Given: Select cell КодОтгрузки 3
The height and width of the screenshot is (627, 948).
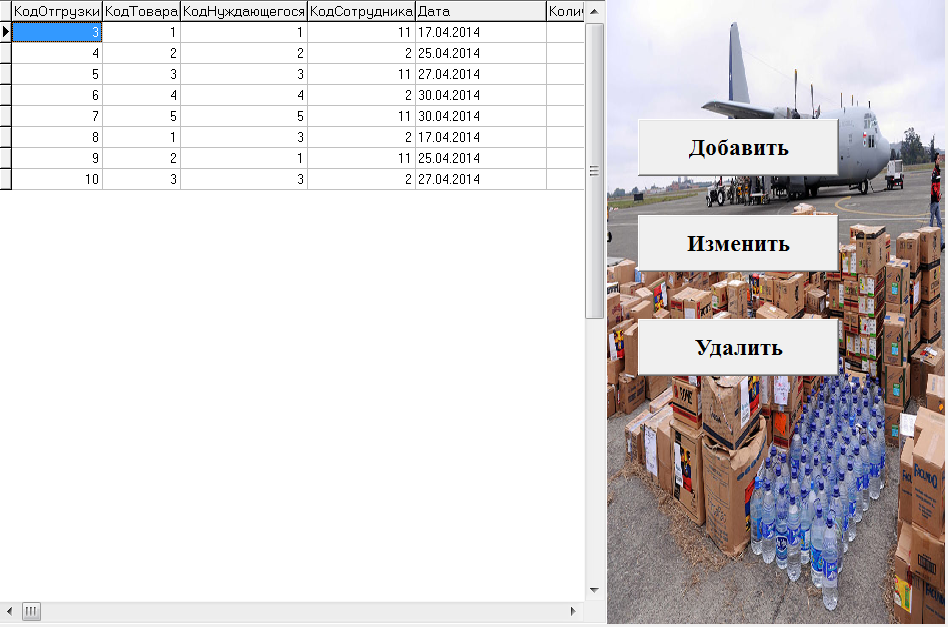Looking at the screenshot, I should coord(57,32).
